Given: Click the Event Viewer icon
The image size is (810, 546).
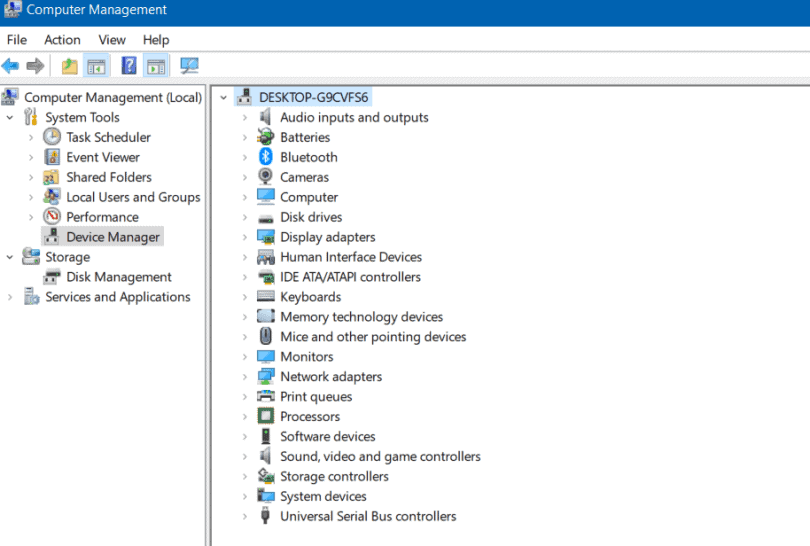Looking at the screenshot, I should tap(52, 157).
